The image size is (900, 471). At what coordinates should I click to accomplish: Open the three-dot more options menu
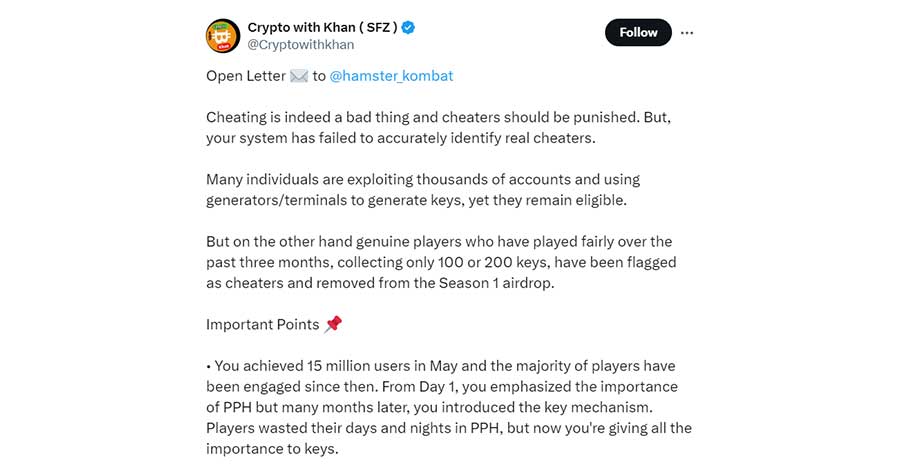coord(687,33)
